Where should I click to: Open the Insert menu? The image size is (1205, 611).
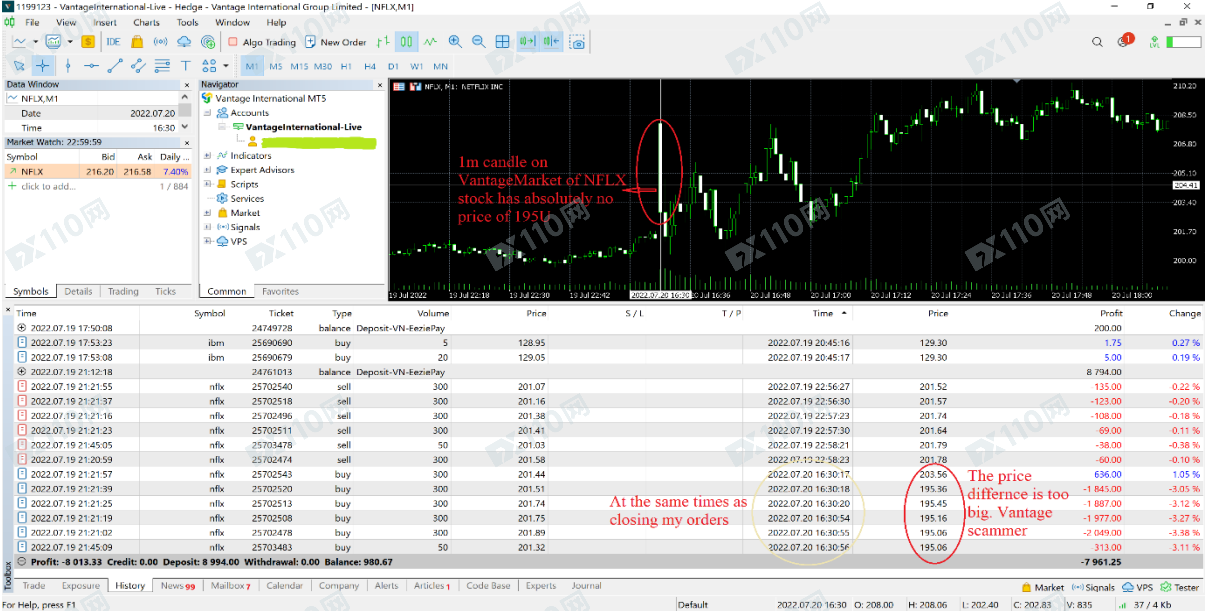pos(104,22)
